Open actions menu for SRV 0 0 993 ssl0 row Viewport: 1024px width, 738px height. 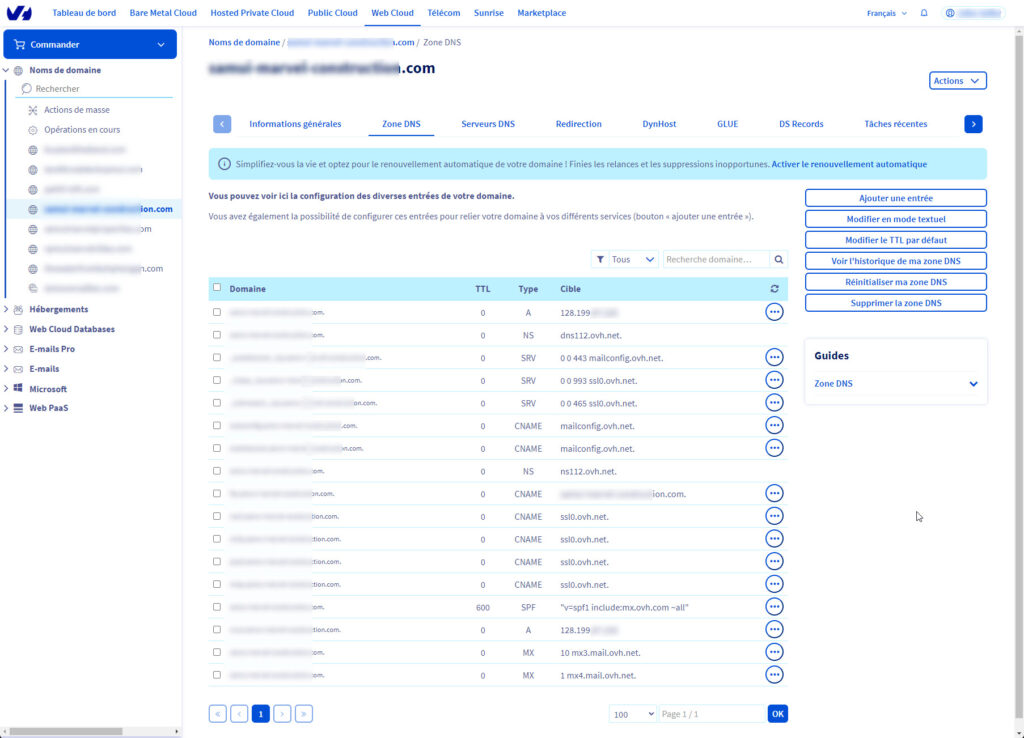pyautogui.click(x=774, y=380)
